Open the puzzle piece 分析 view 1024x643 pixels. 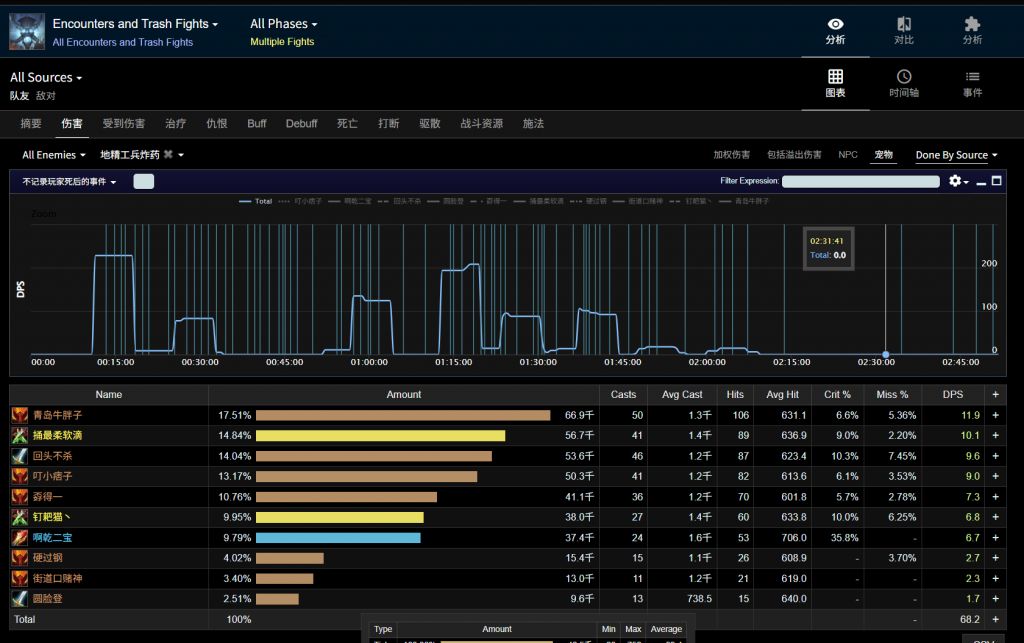[971, 30]
